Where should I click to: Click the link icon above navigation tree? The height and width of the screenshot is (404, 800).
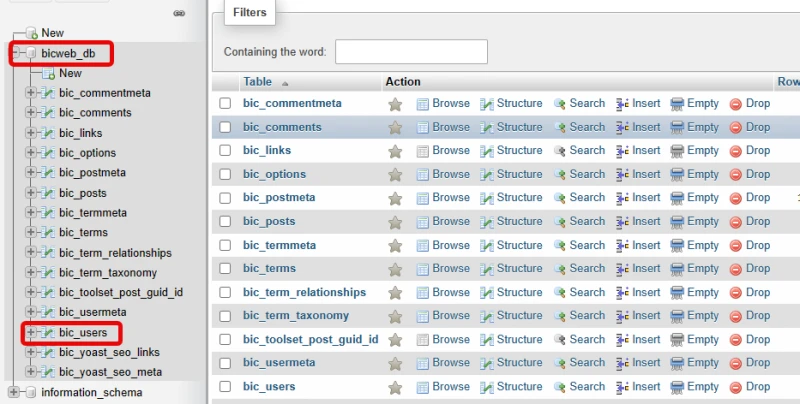tap(179, 13)
